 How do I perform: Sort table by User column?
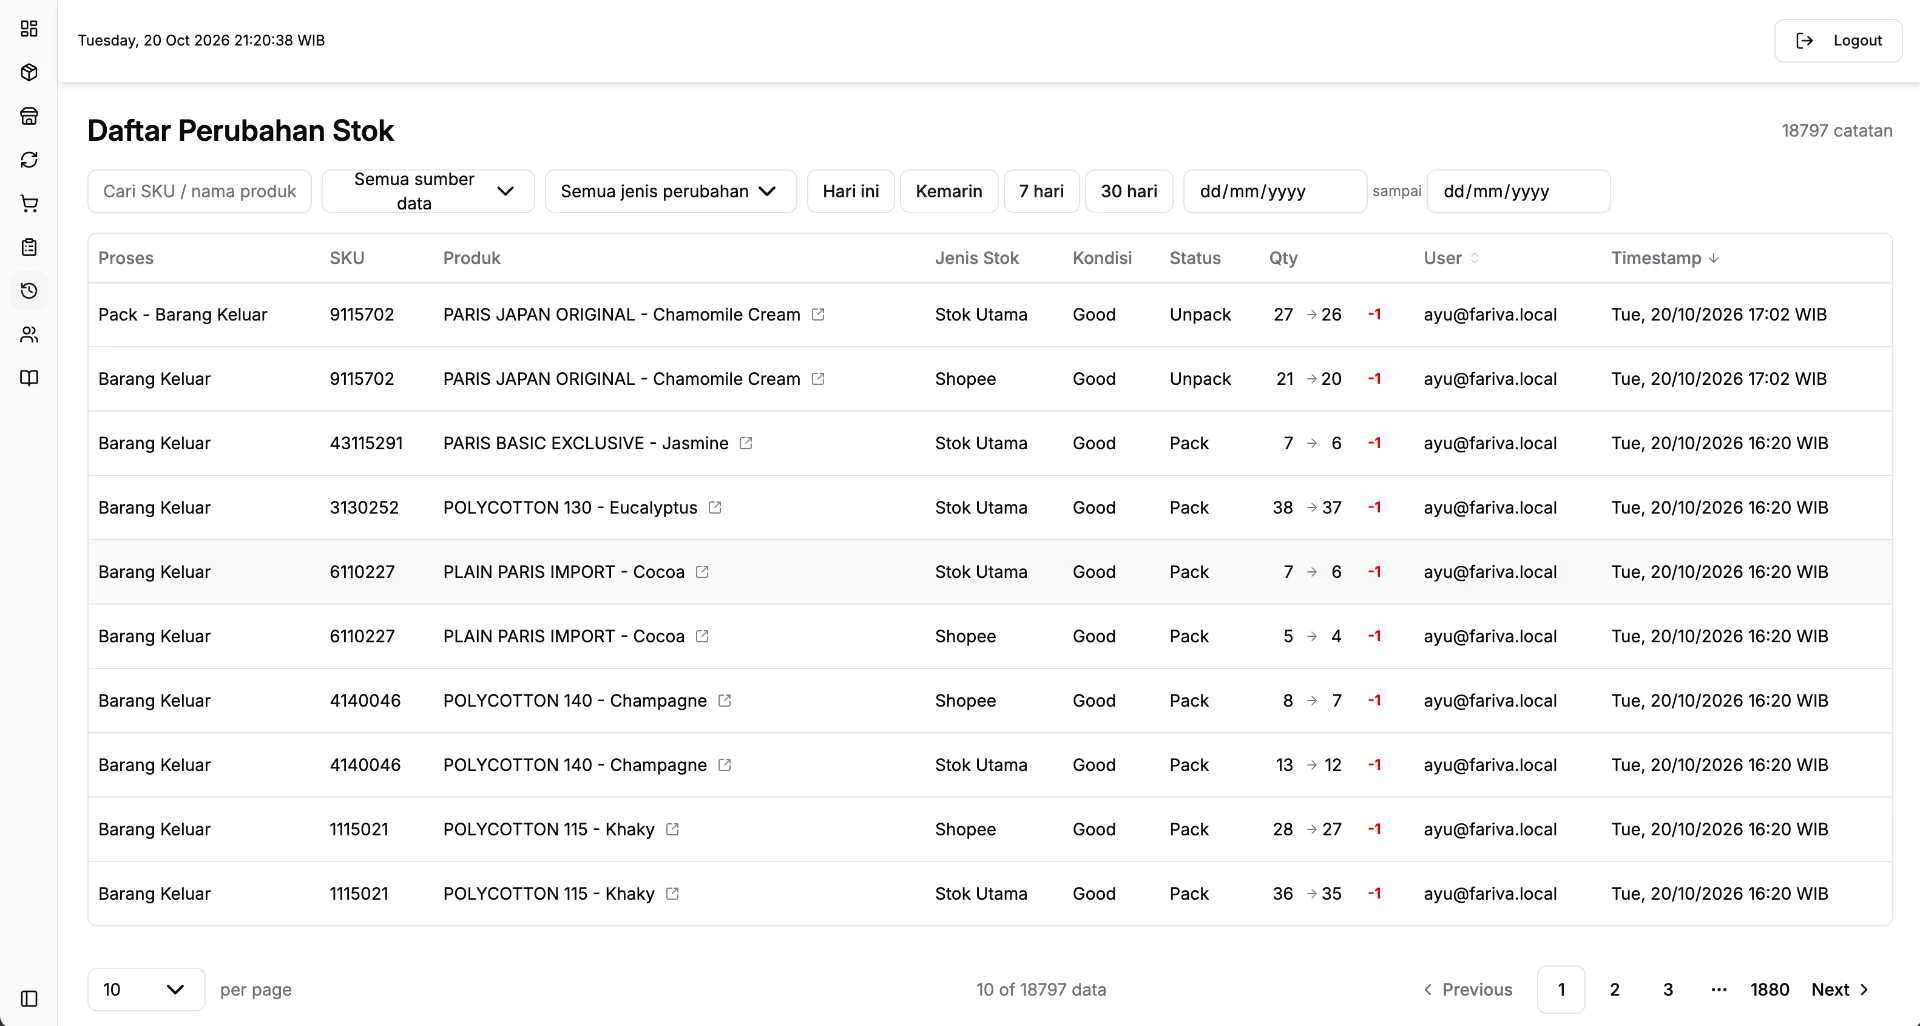(x=1451, y=258)
